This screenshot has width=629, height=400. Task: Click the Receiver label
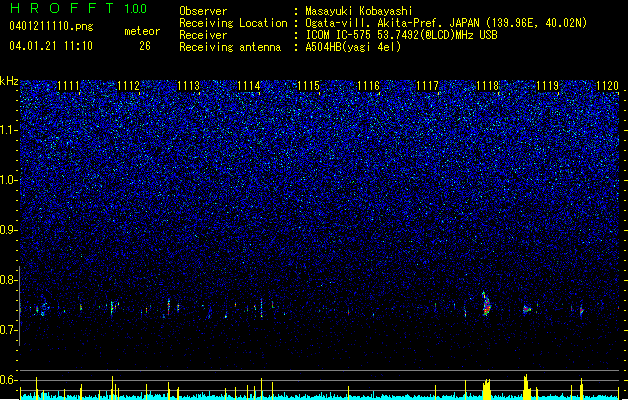(x=203, y=35)
